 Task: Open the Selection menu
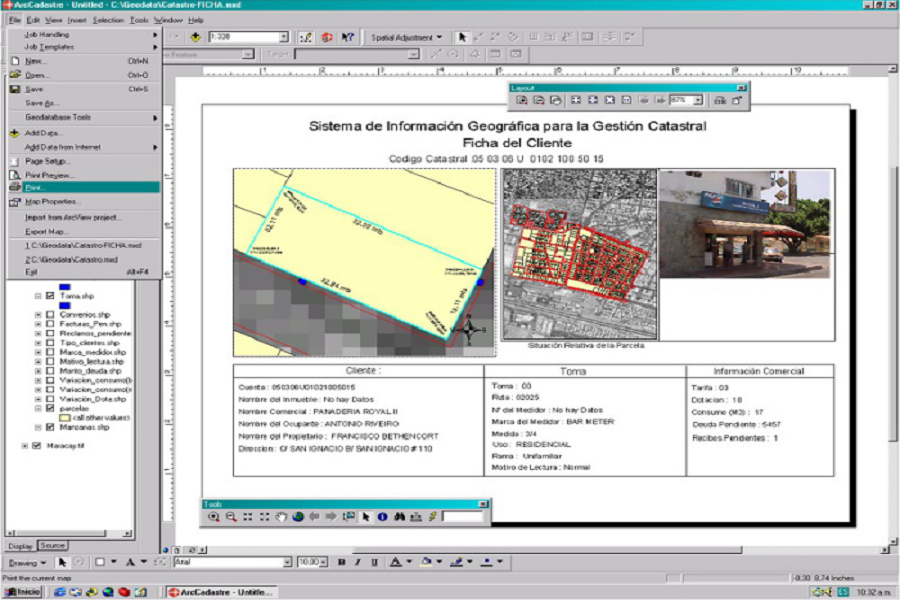pyautogui.click(x=108, y=20)
